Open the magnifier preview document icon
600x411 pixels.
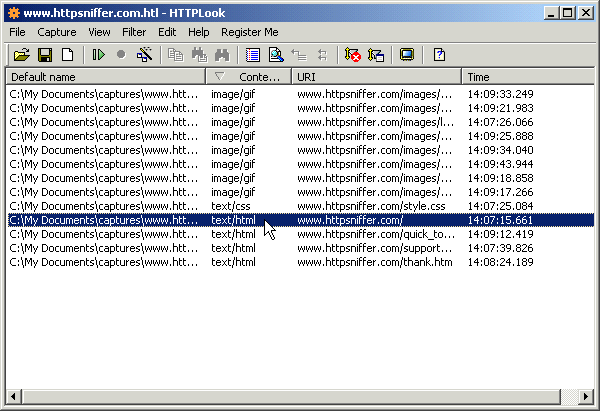pos(276,55)
